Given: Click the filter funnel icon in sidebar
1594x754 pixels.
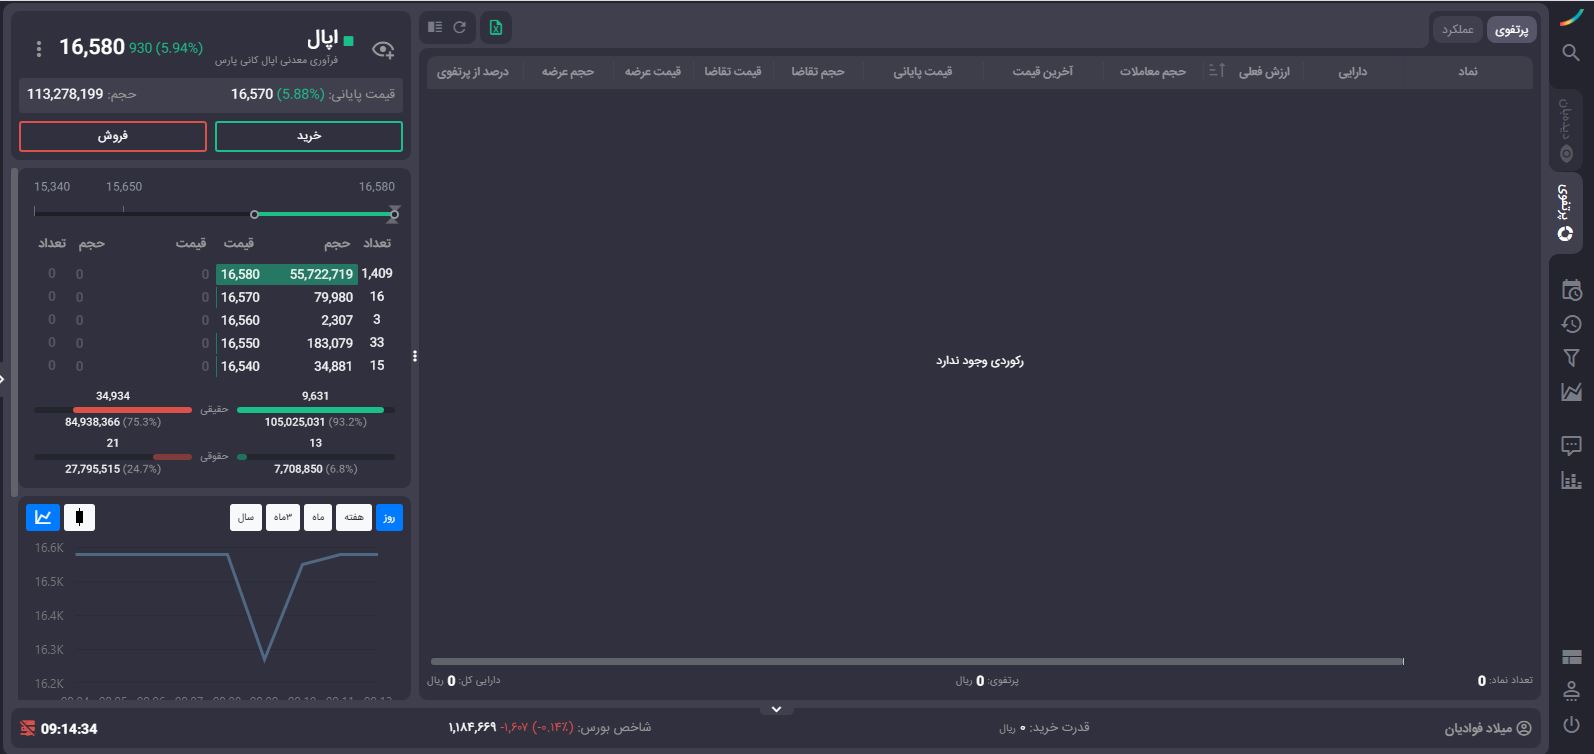Looking at the screenshot, I should 1571,358.
